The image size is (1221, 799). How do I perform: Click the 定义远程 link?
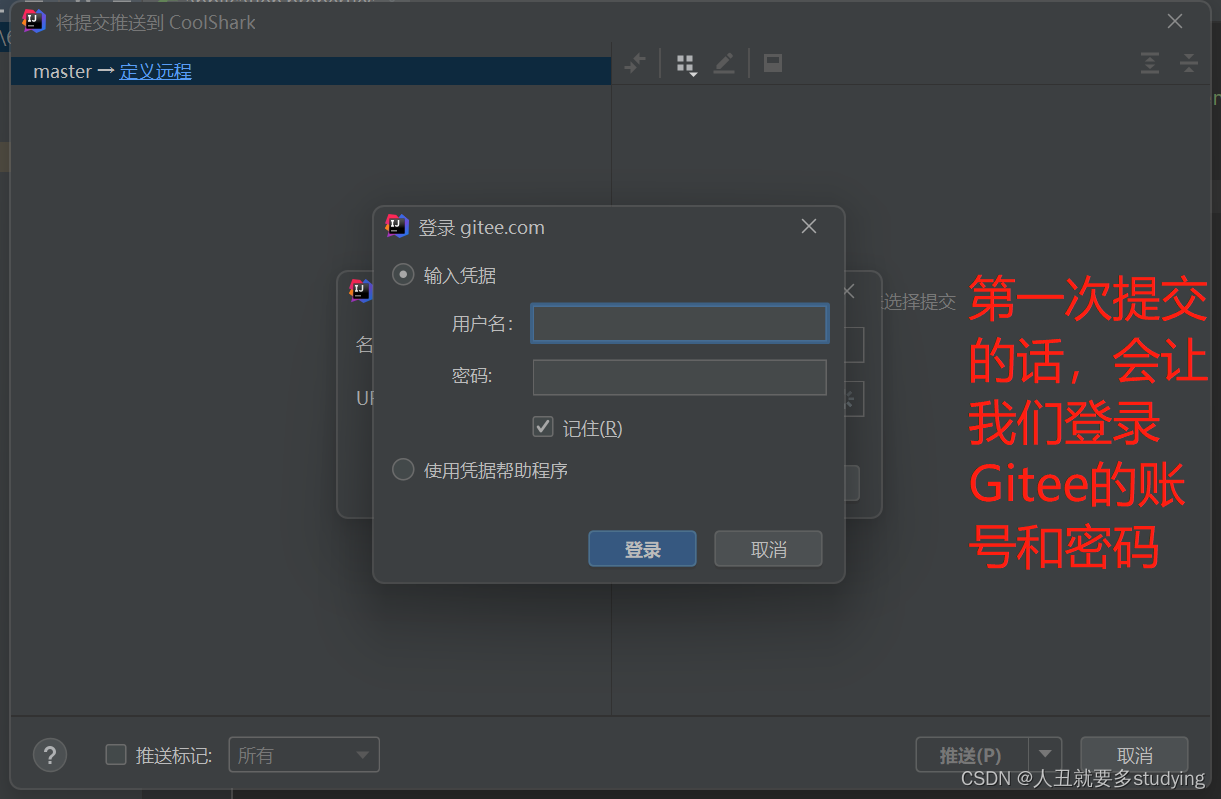[155, 71]
